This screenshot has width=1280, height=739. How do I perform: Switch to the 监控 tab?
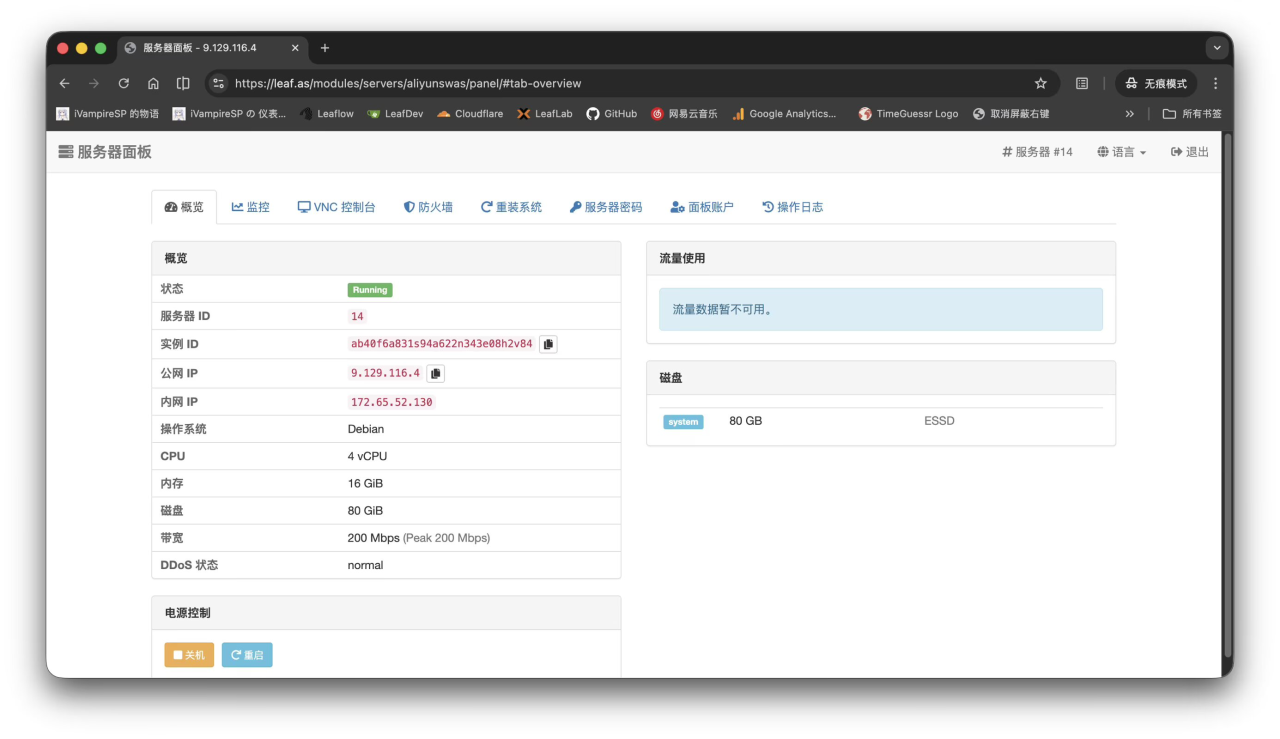pyautogui.click(x=251, y=207)
